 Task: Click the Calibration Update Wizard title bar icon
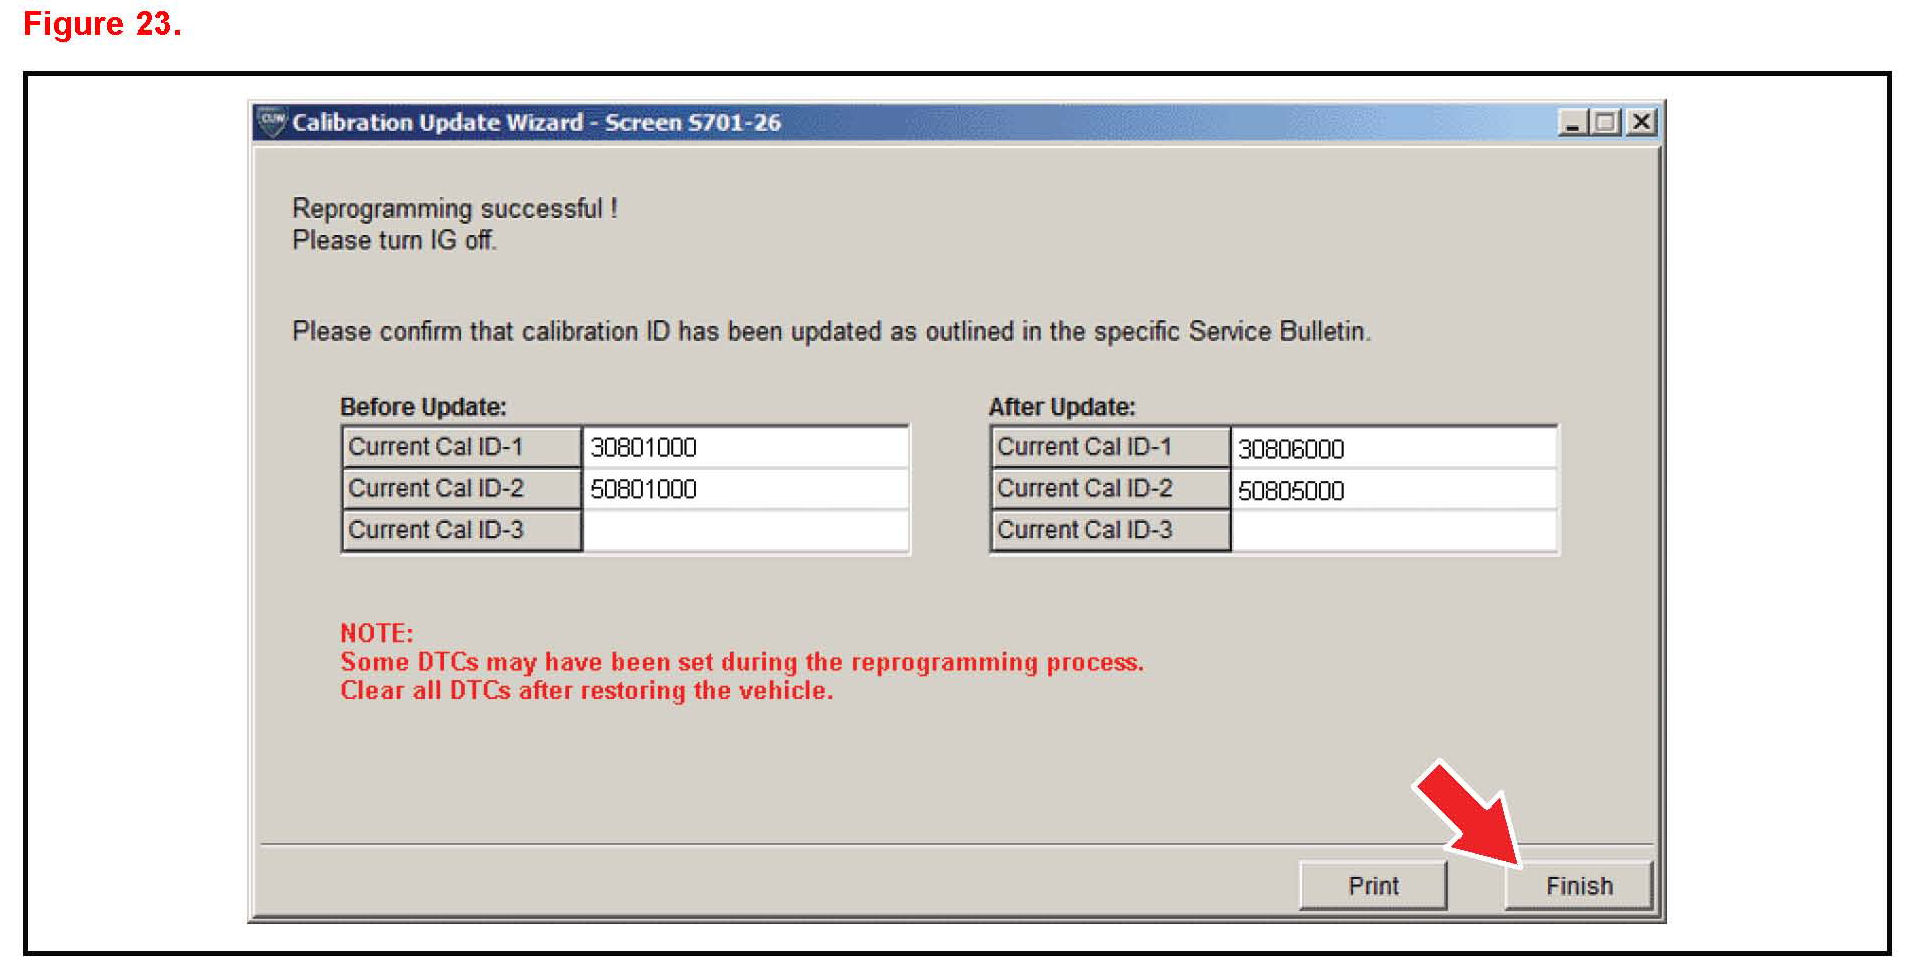[271, 122]
